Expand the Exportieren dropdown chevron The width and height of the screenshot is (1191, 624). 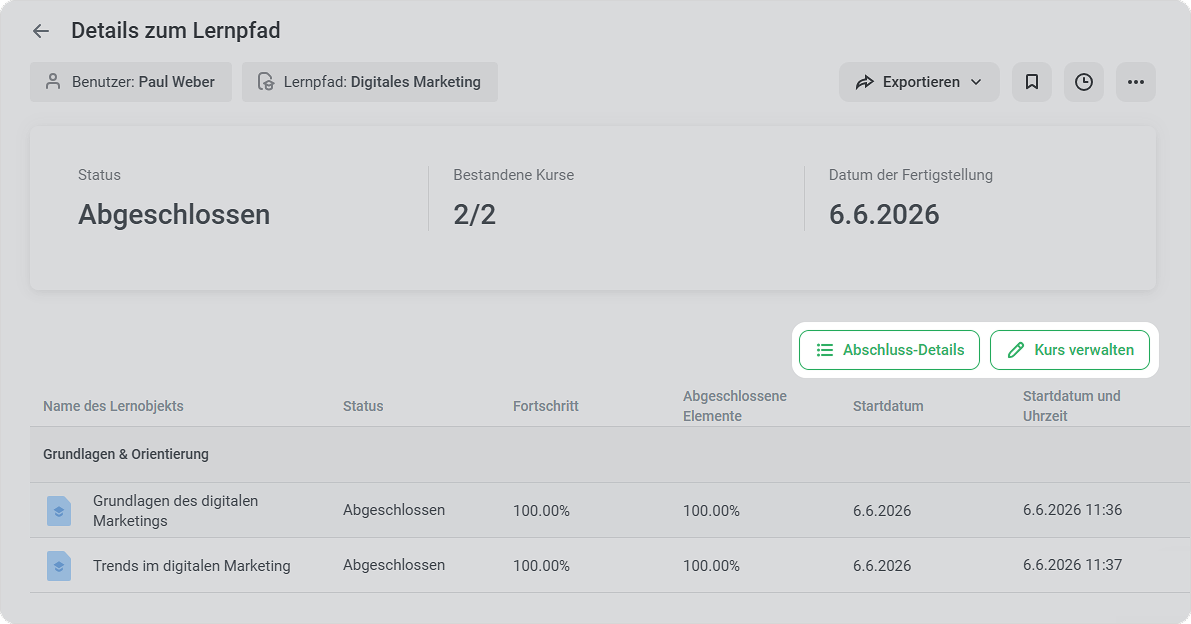tap(976, 82)
